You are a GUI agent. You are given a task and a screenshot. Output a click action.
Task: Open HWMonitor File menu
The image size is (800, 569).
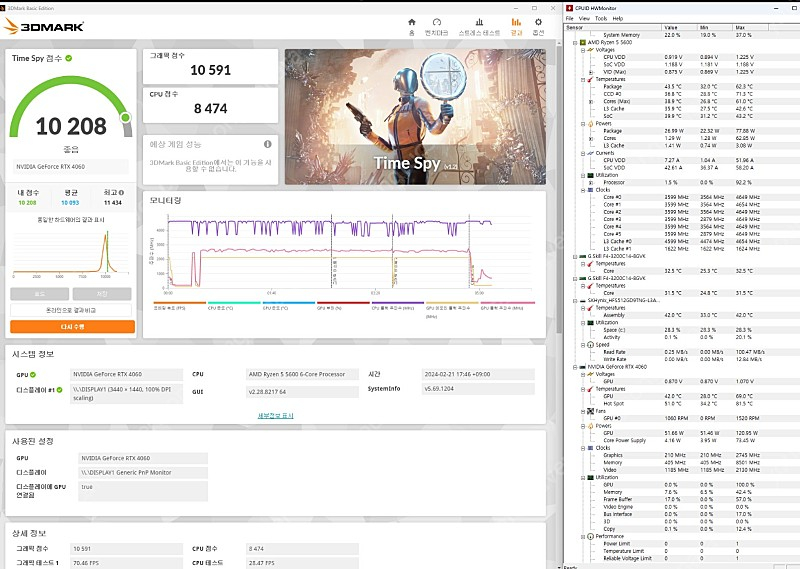click(569, 18)
